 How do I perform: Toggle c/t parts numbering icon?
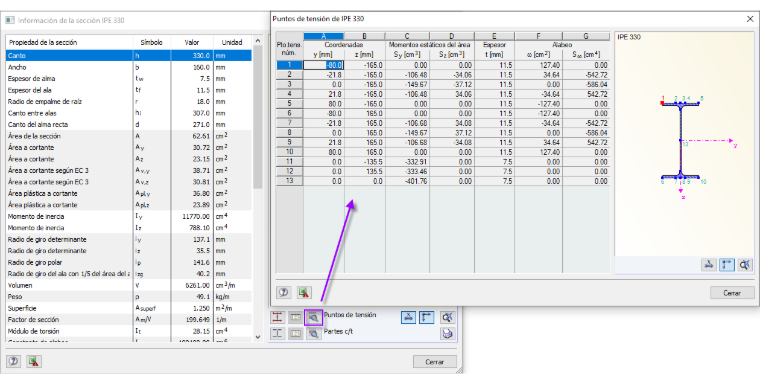pos(296,334)
